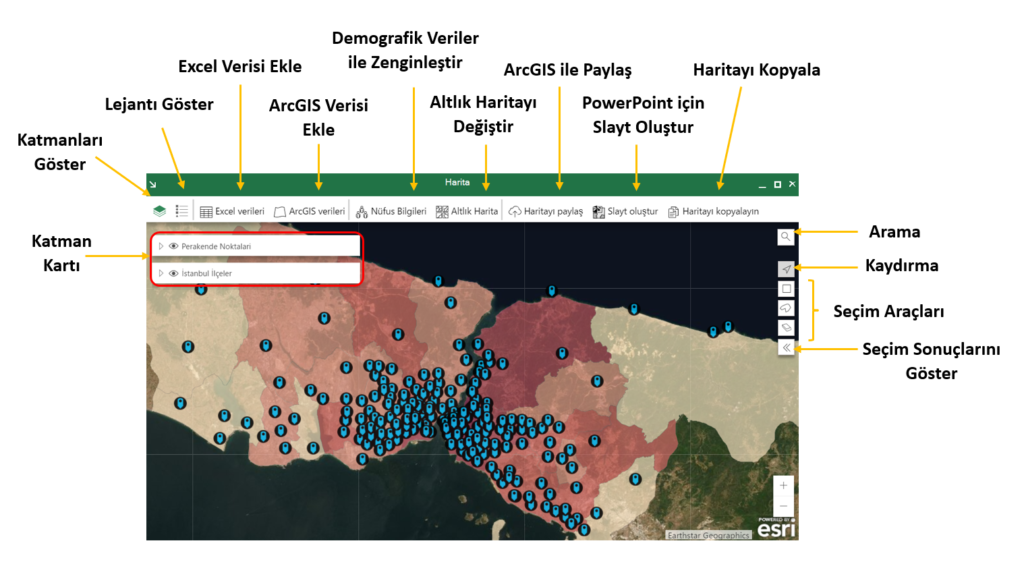Select the rectangle selection tool
This screenshot has width=1024, height=564.
pyautogui.click(x=786, y=289)
